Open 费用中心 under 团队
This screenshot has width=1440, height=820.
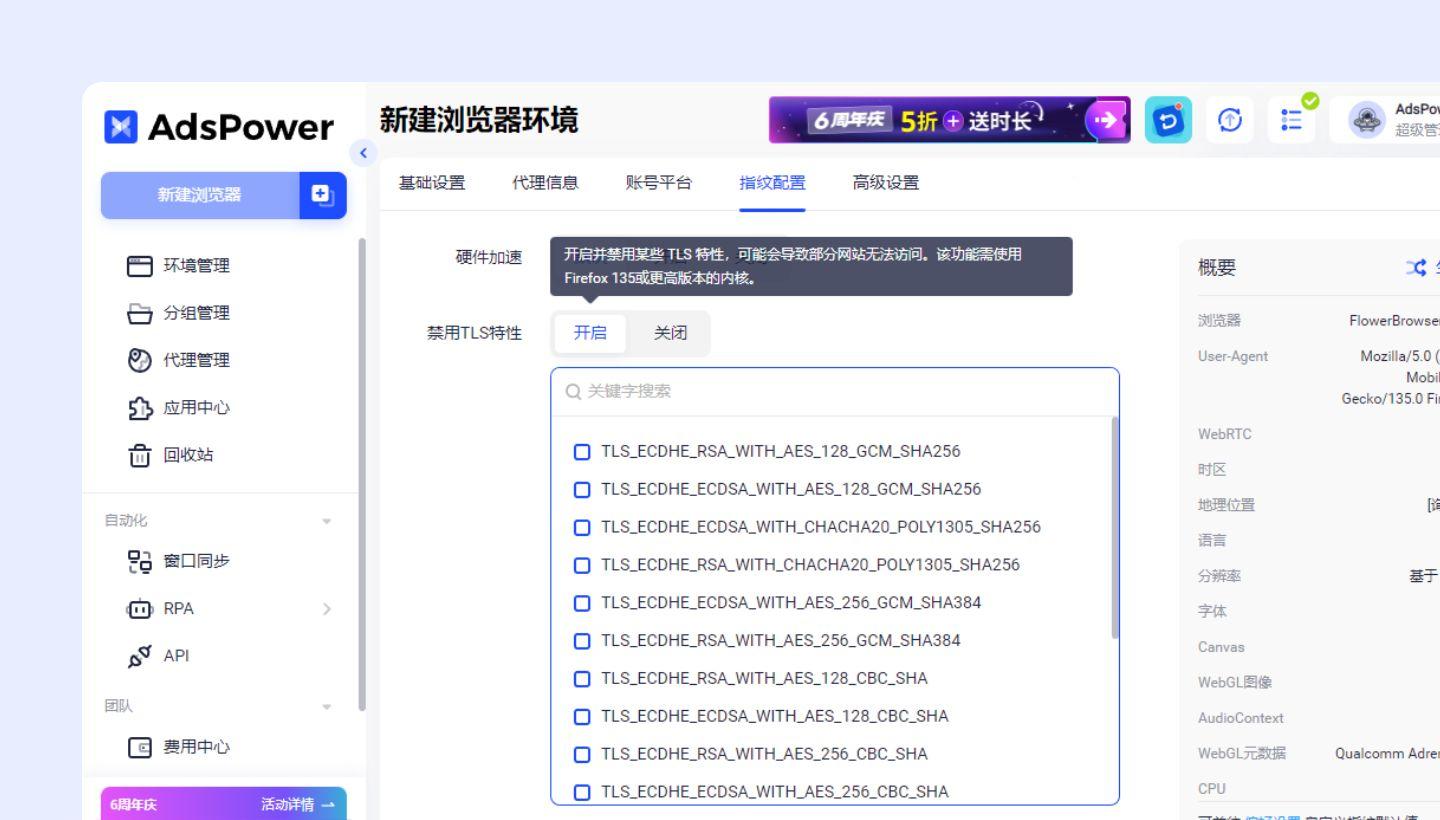tap(197, 746)
